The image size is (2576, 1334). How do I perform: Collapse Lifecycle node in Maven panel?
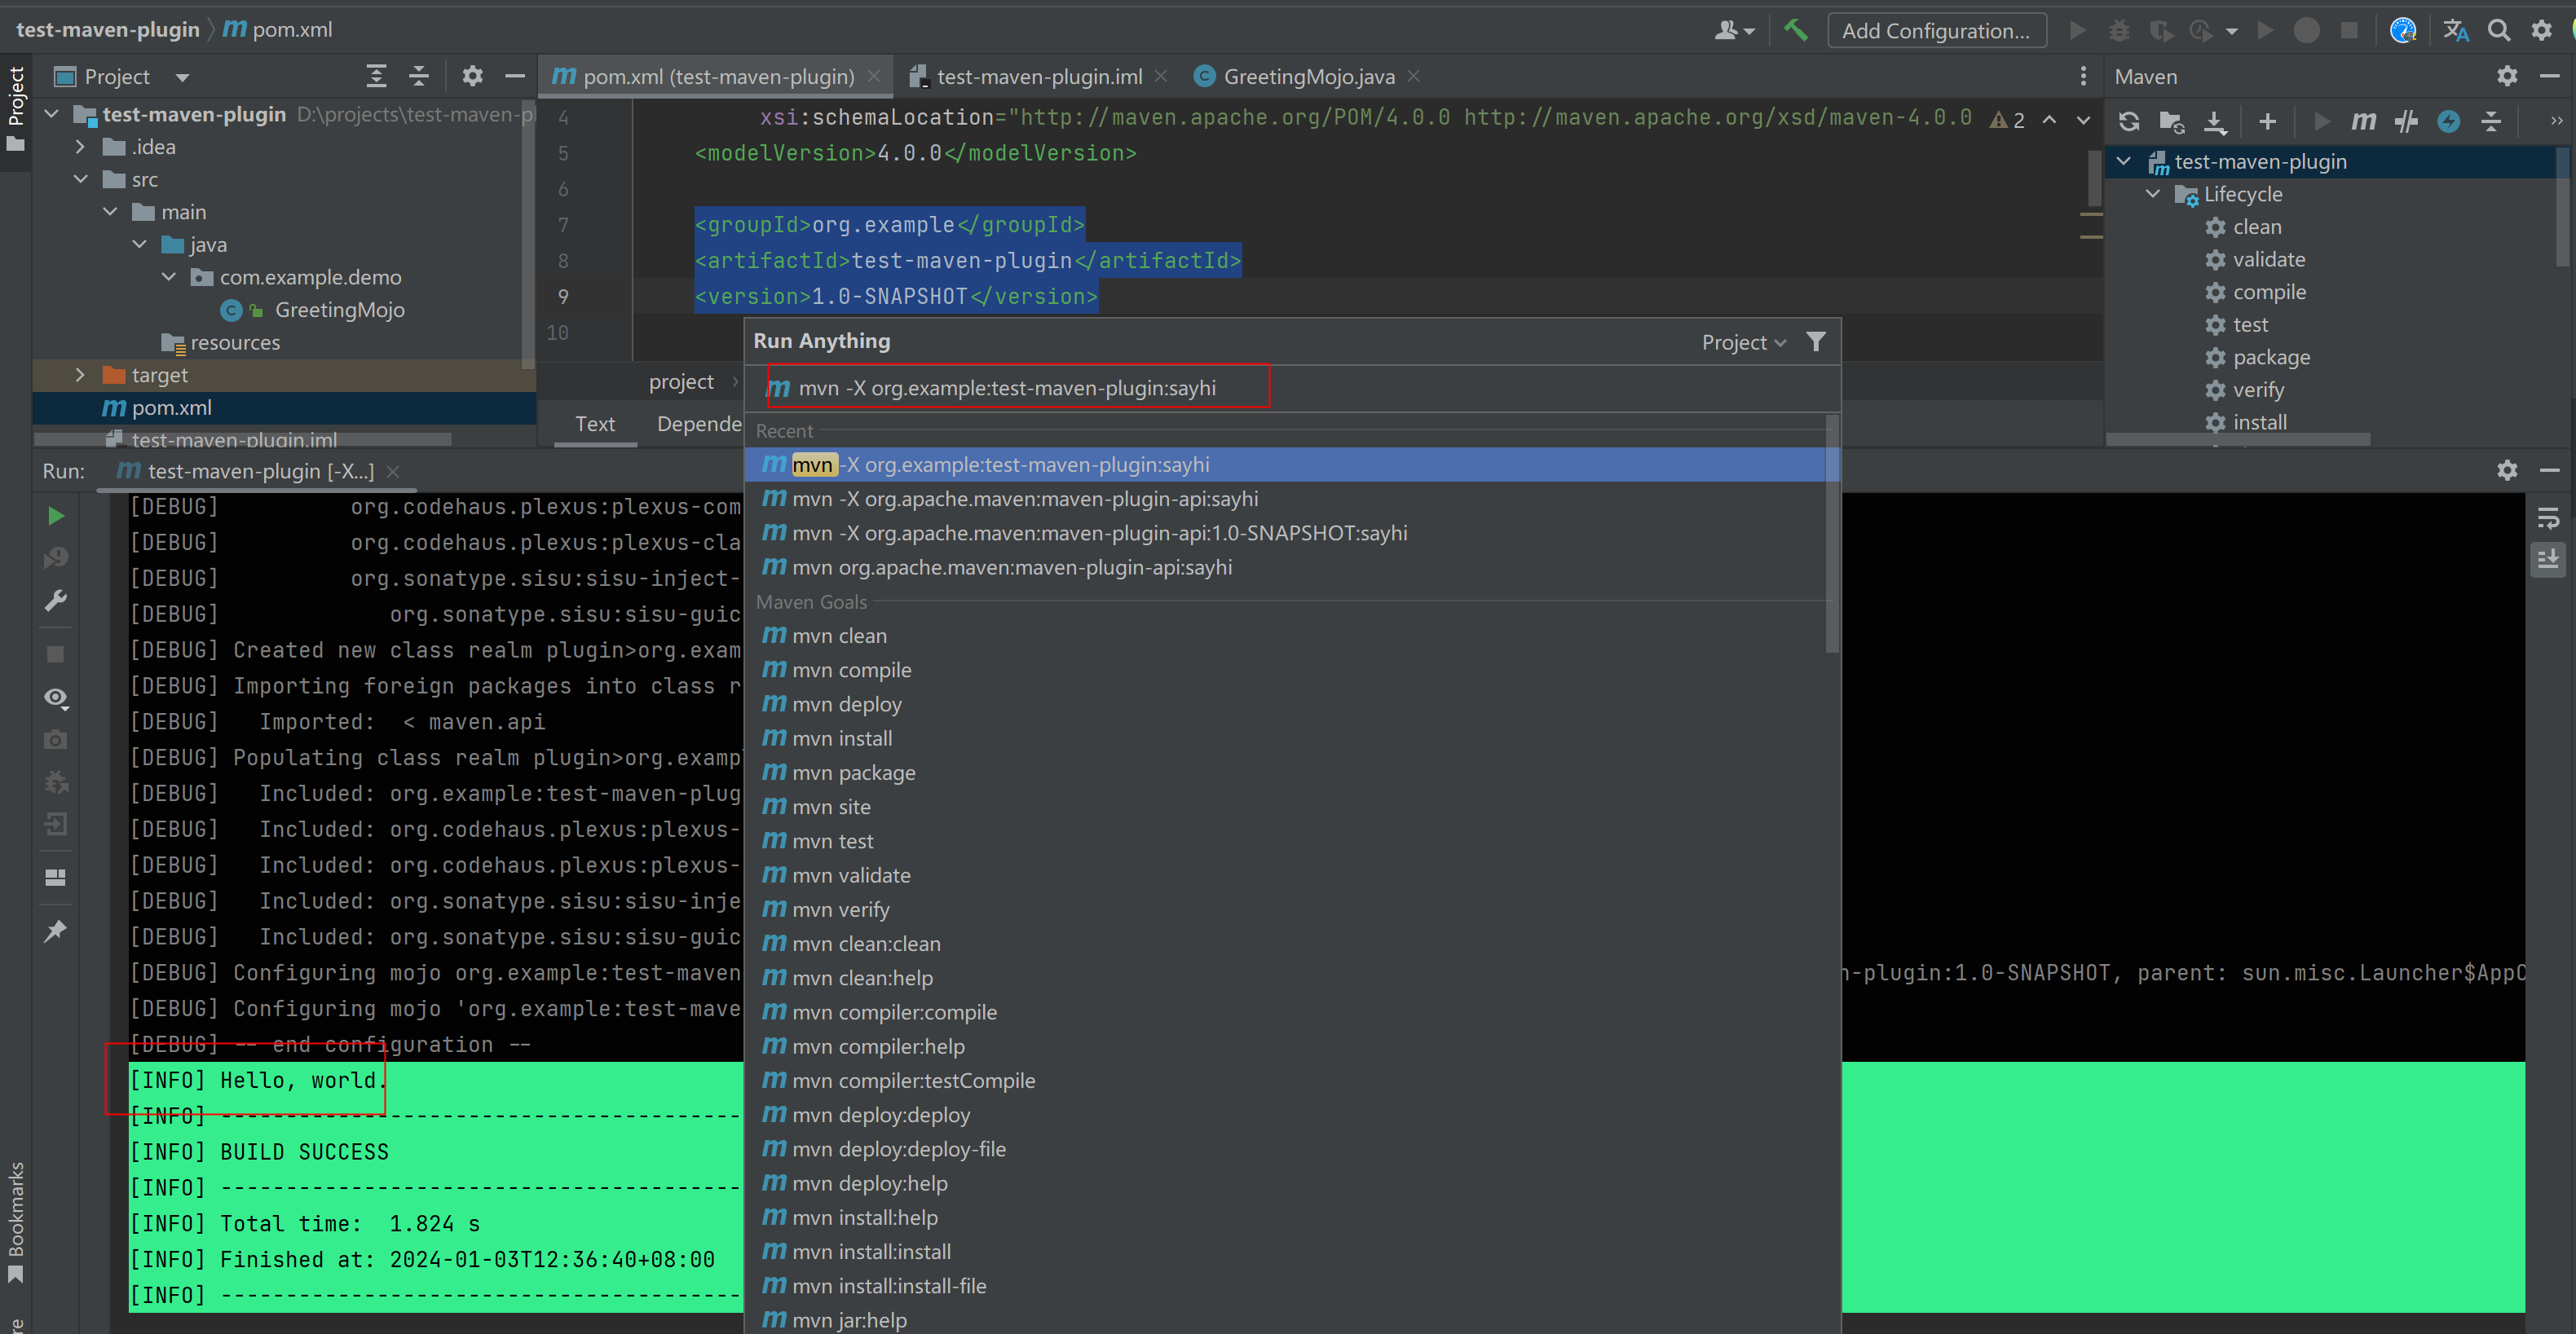[x=2153, y=194]
